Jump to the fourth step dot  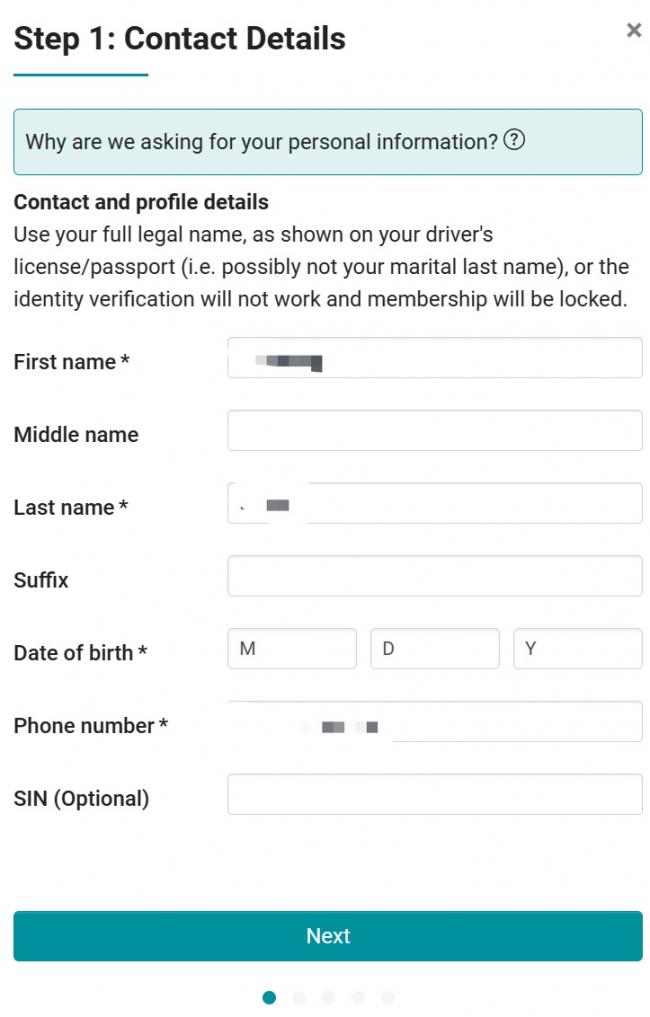tap(358, 997)
